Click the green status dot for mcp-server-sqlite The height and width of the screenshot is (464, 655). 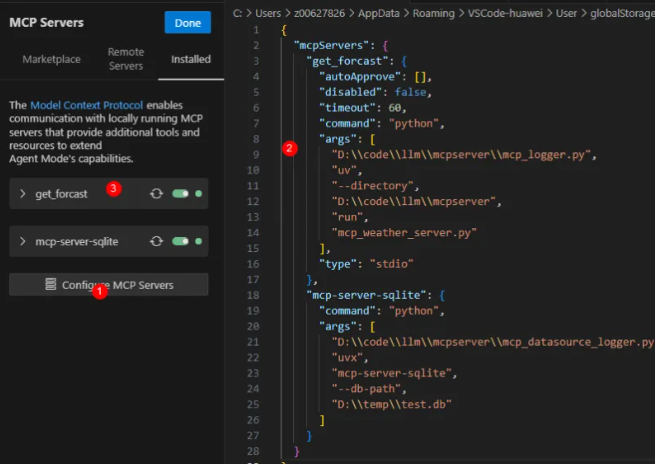point(199,241)
